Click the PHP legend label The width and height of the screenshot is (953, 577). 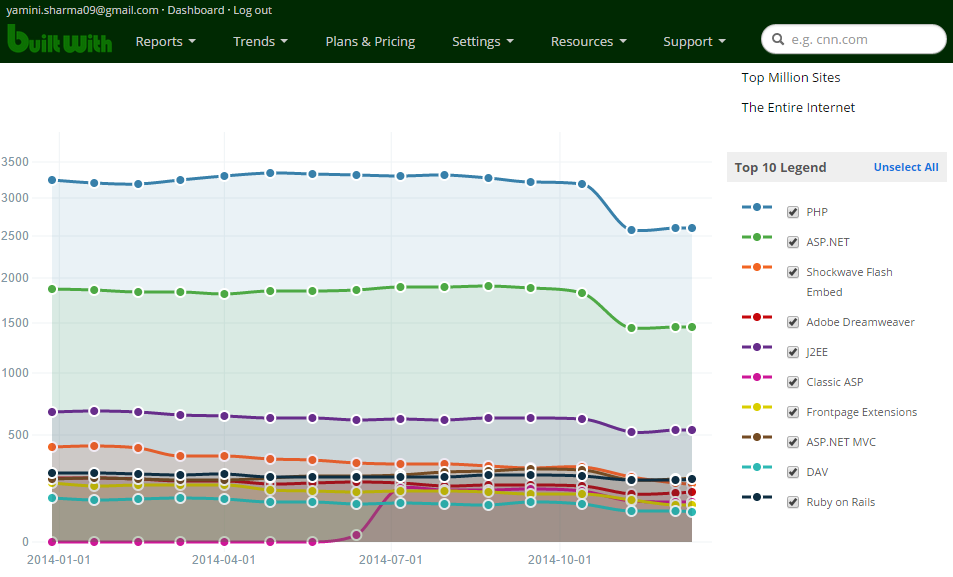(x=817, y=212)
